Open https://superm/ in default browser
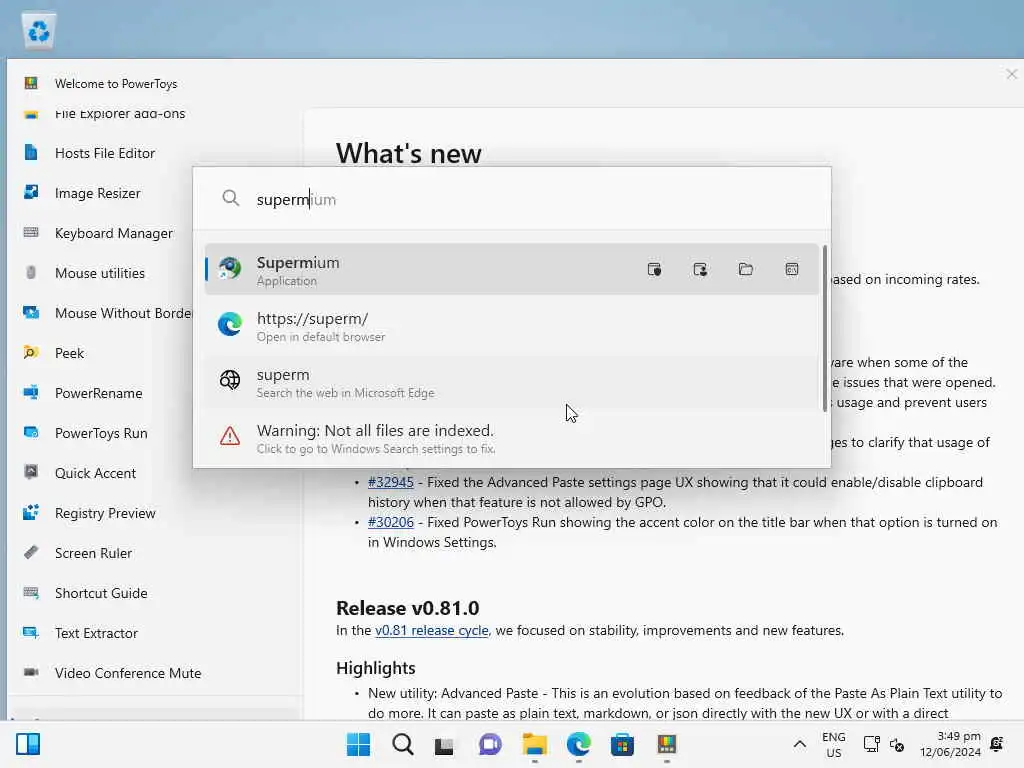 pyautogui.click(x=511, y=326)
